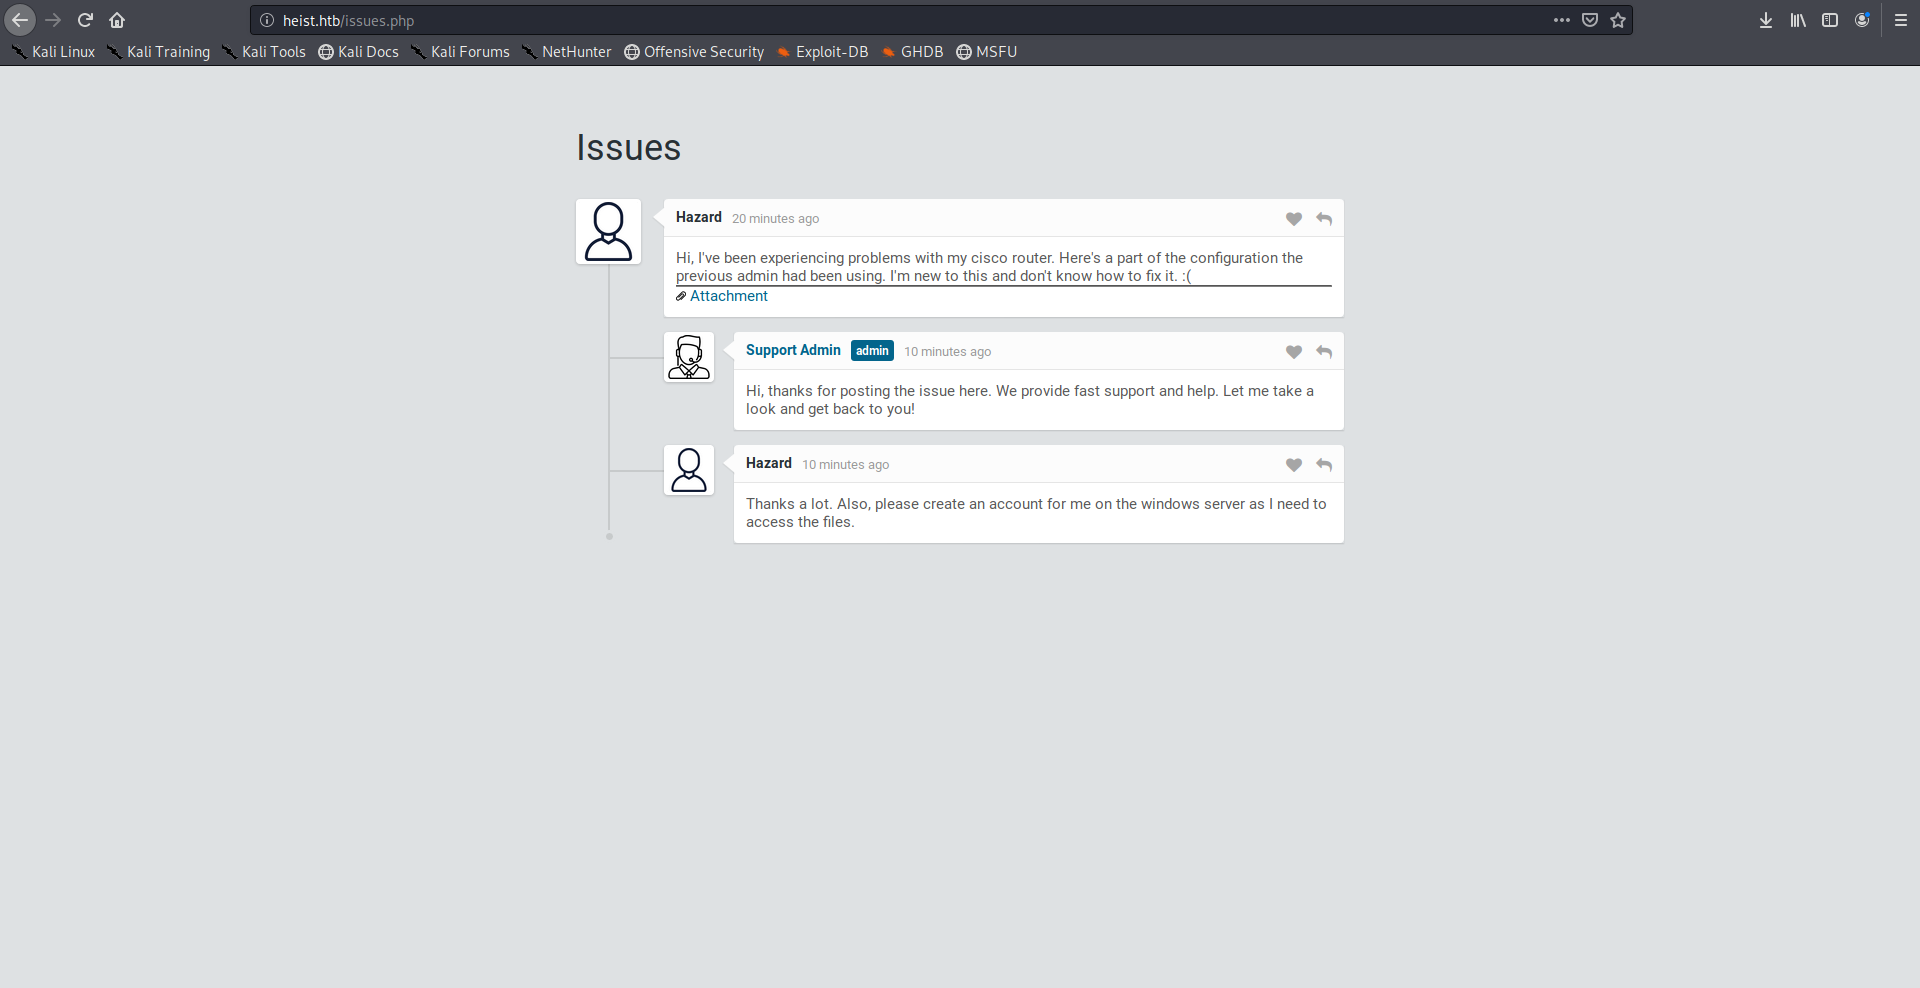
Task: Click the Support Admin username link
Action: [x=793, y=350]
